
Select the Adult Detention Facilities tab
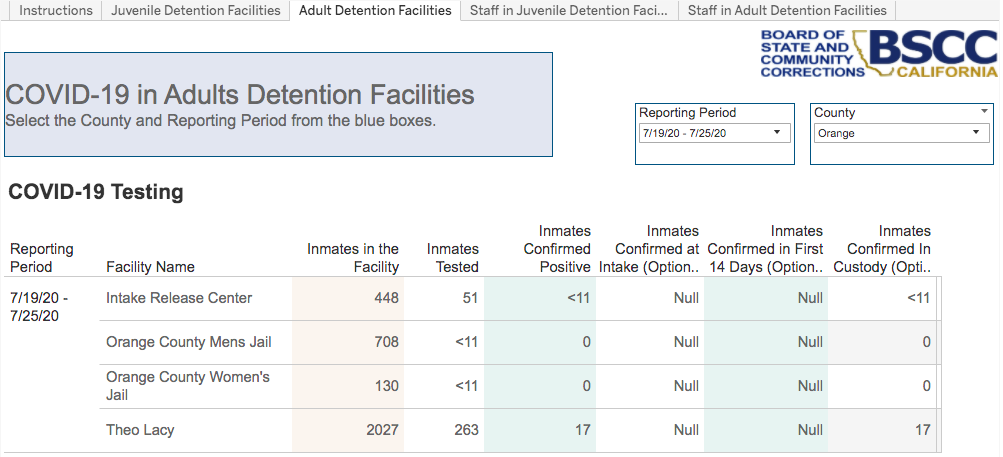click(375, 11)
